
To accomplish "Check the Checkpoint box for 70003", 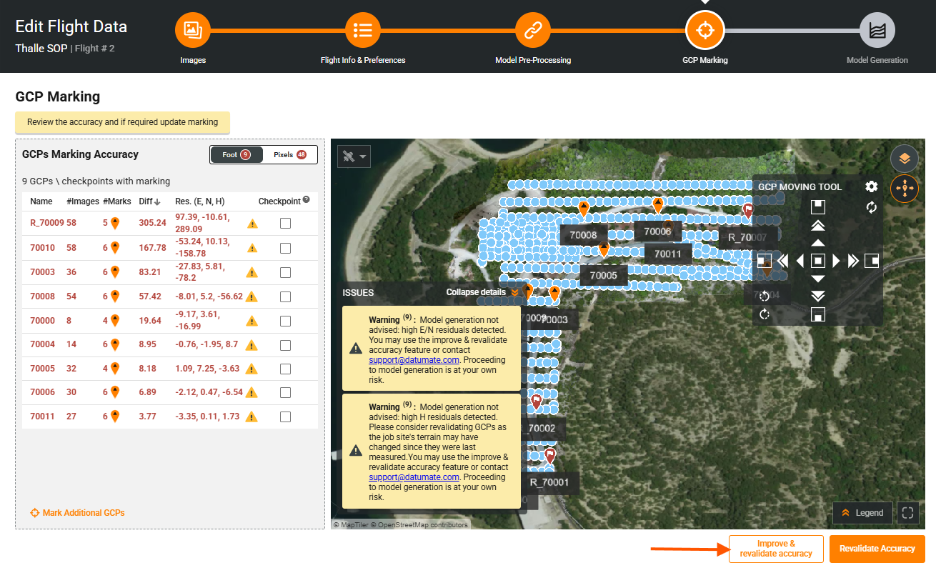I will coord(286,271).
